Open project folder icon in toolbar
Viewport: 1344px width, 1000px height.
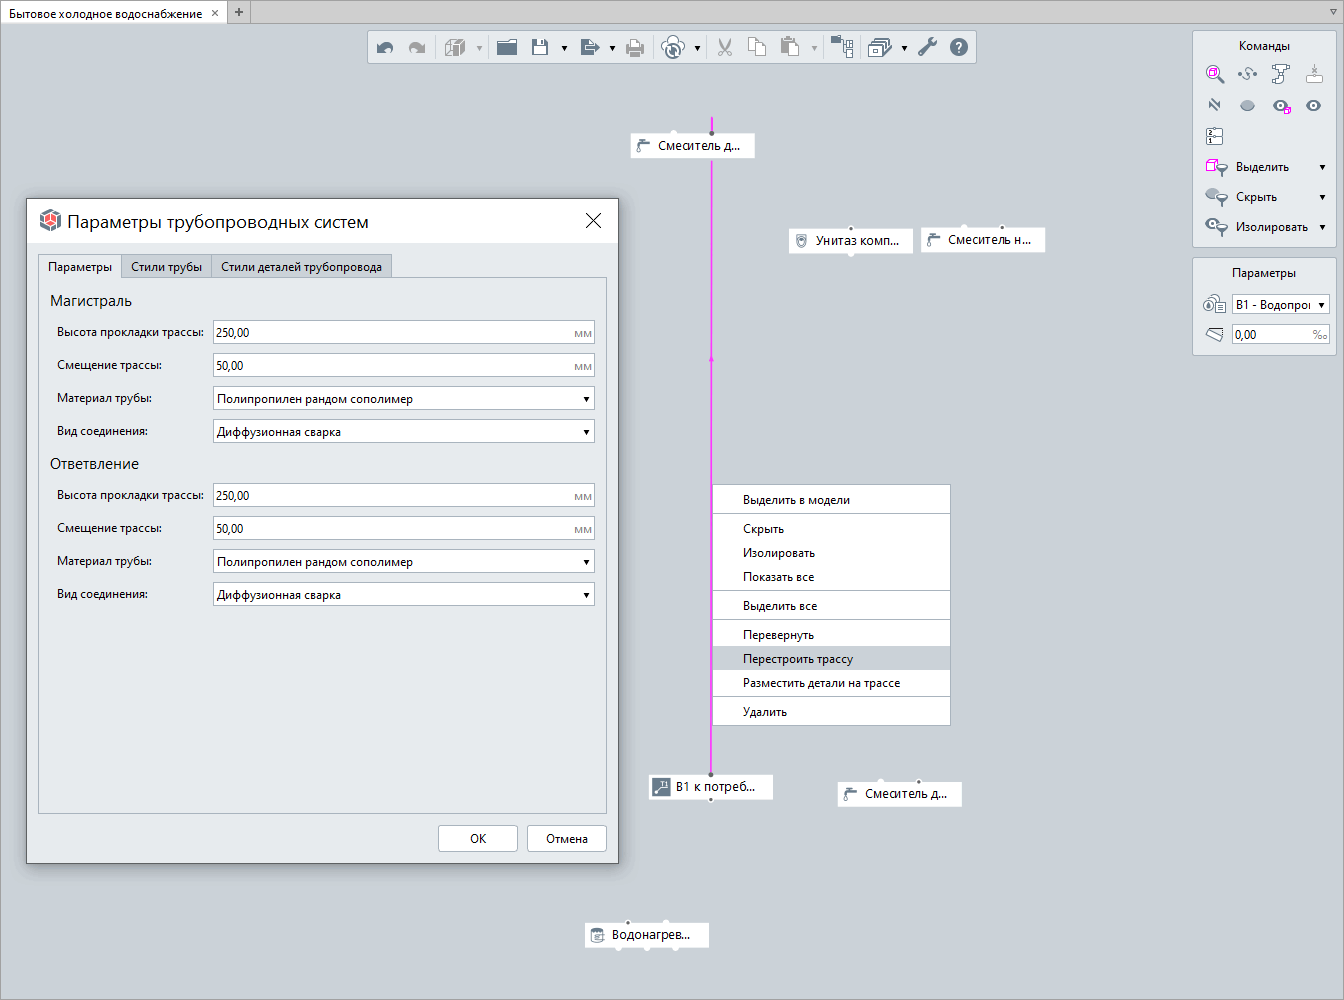click(507, 47)
